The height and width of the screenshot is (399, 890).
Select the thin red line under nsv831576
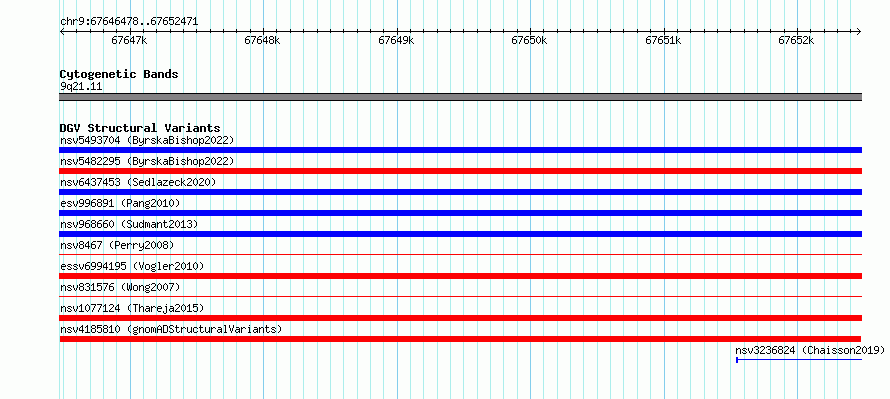point(460,297)
